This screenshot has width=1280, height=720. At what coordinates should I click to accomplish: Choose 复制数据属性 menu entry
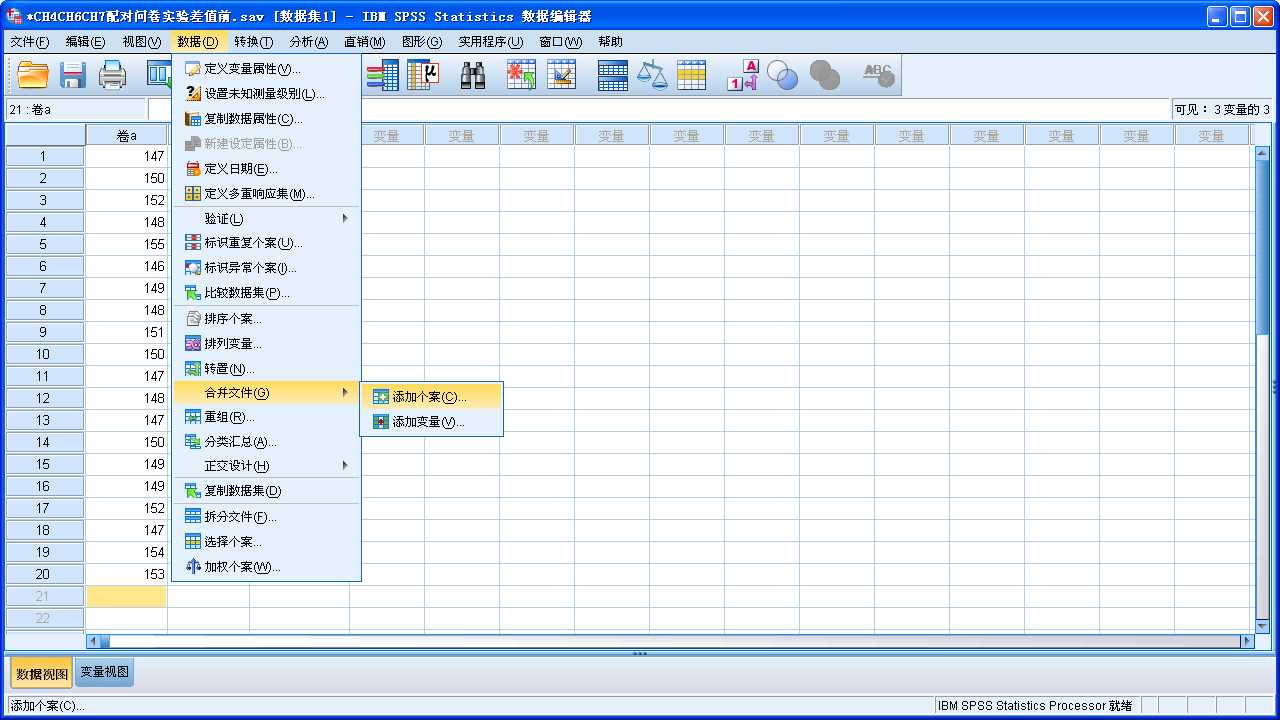point(266,119)
